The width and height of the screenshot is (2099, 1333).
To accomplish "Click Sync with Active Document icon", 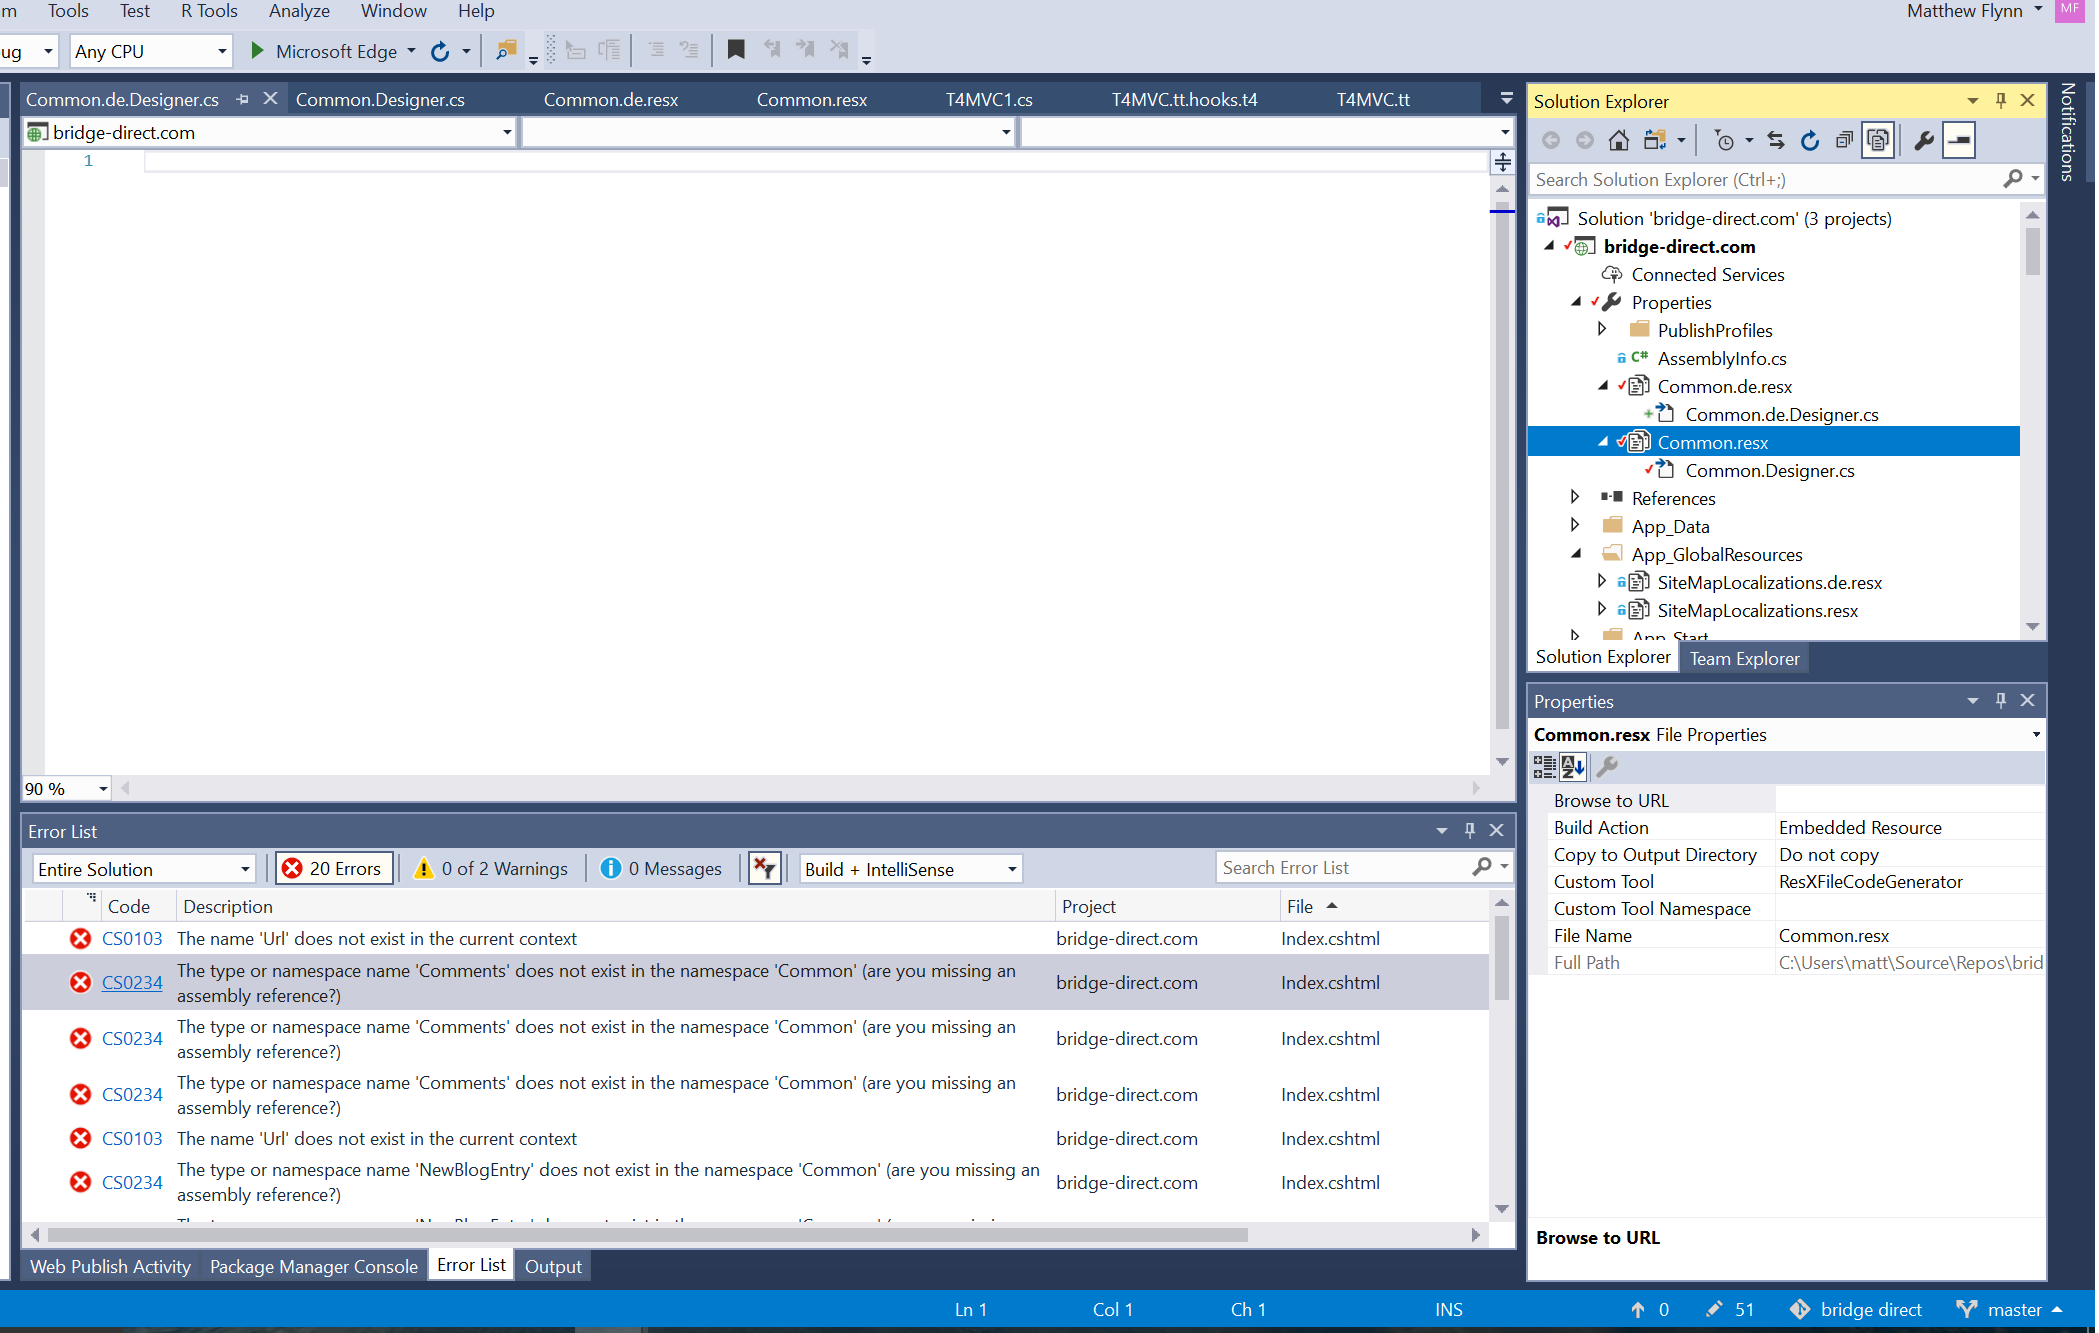I will 1776,141.
